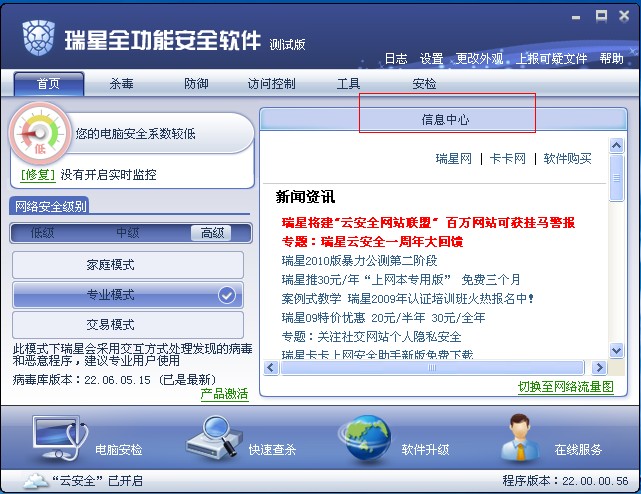641x494 pixels.
Task: Open 专题：关注社交网站个人隐私安全 link
Action: [x=371, y=337]
